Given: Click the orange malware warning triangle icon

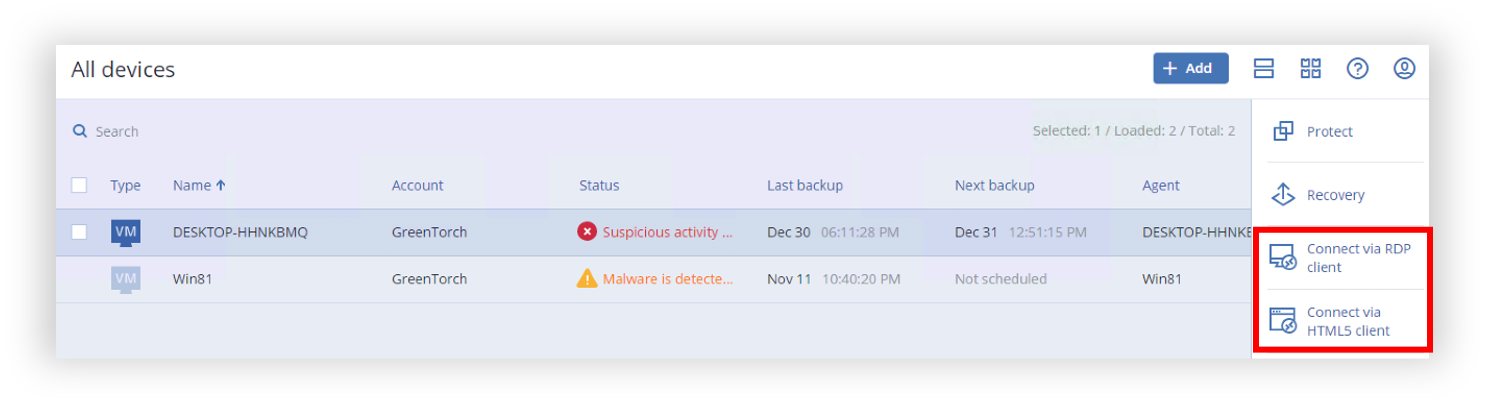Looking at the screenshot, I should pos(587,278).
